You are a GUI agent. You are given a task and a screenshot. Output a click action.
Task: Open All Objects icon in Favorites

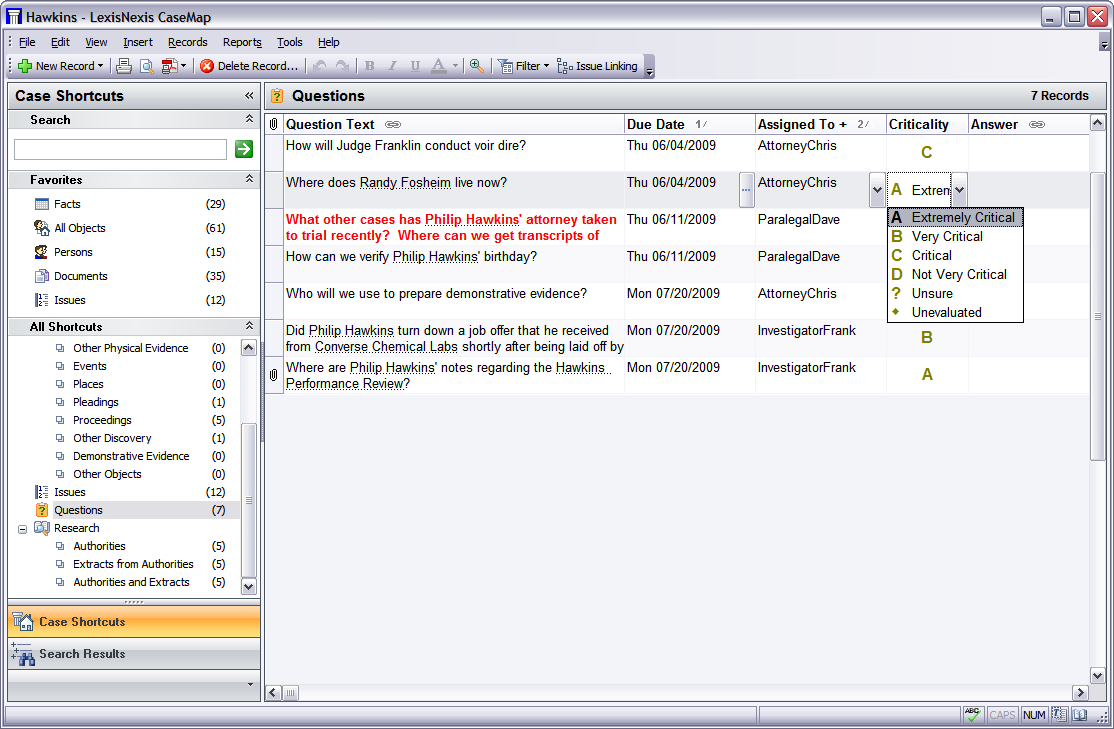[x=42, y=228]
